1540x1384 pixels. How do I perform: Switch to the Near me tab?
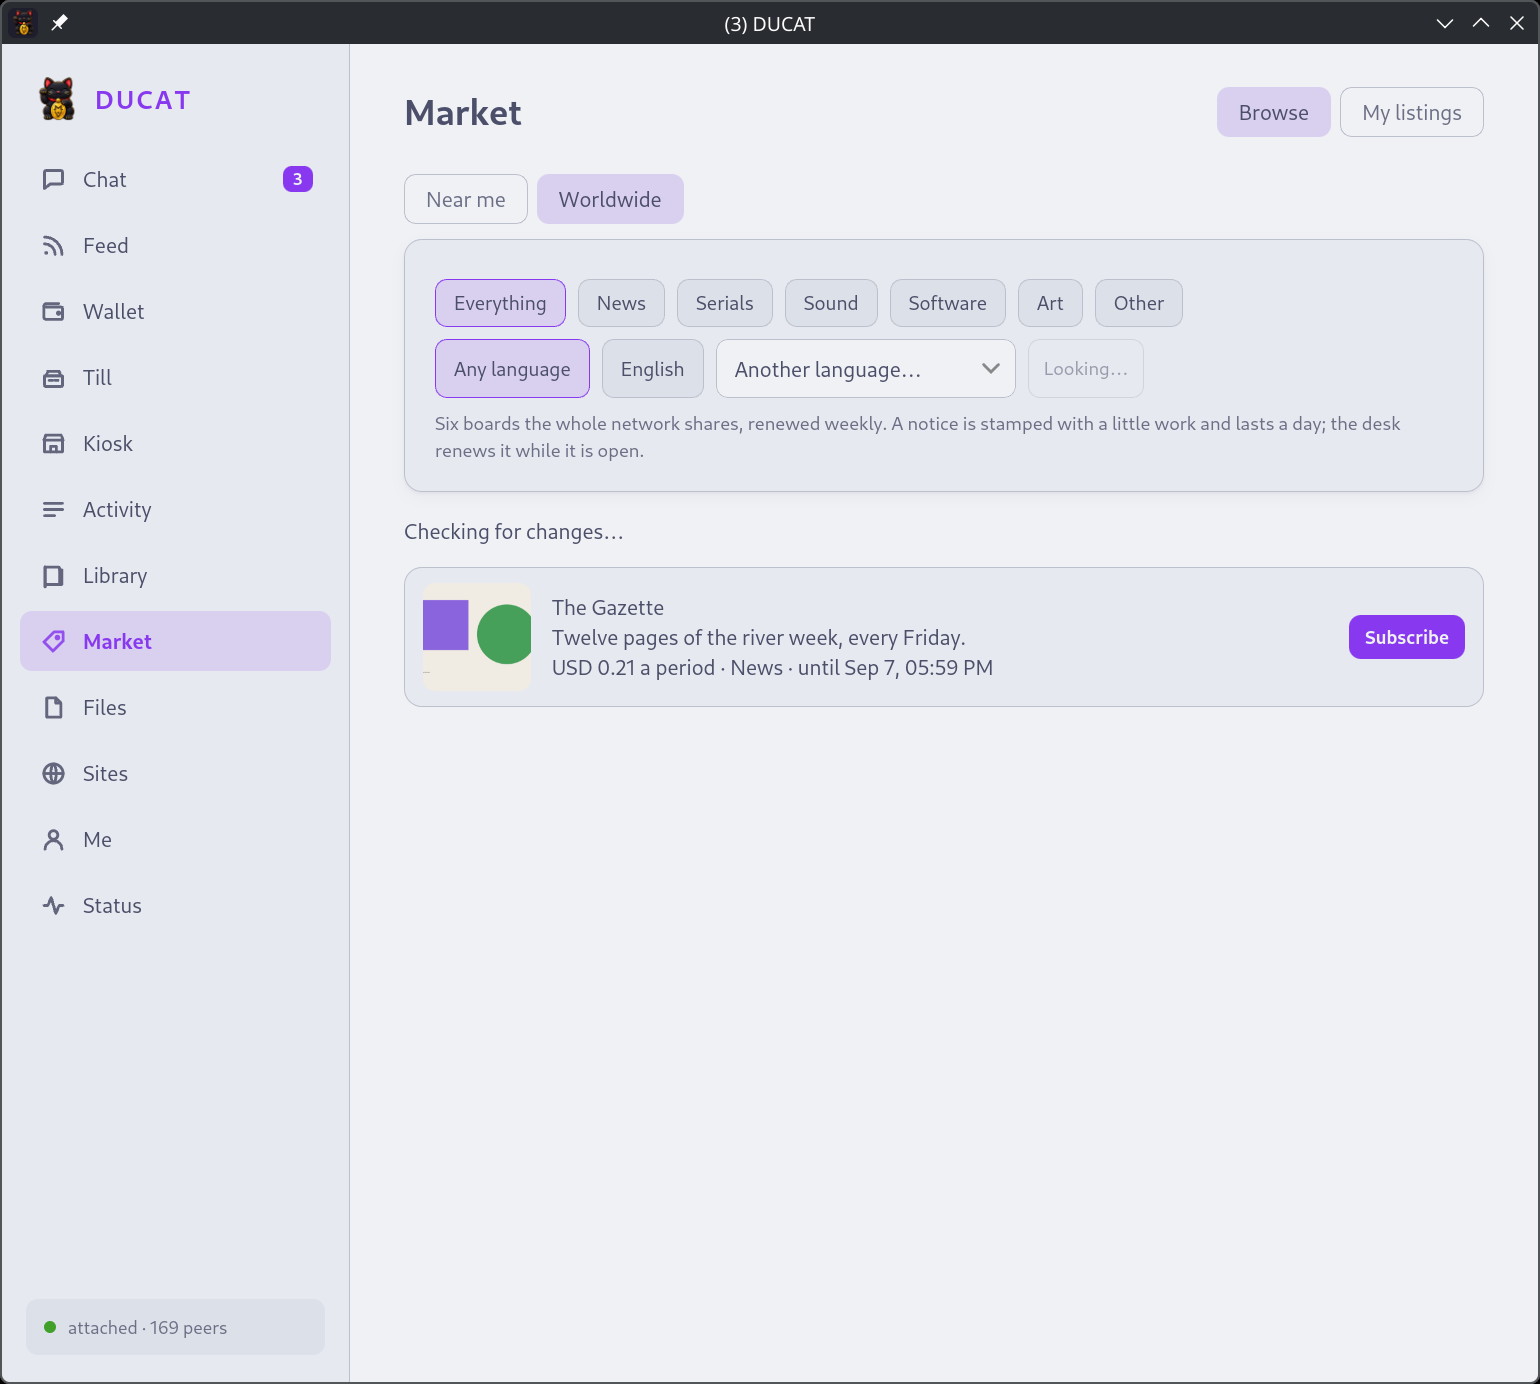466,199
